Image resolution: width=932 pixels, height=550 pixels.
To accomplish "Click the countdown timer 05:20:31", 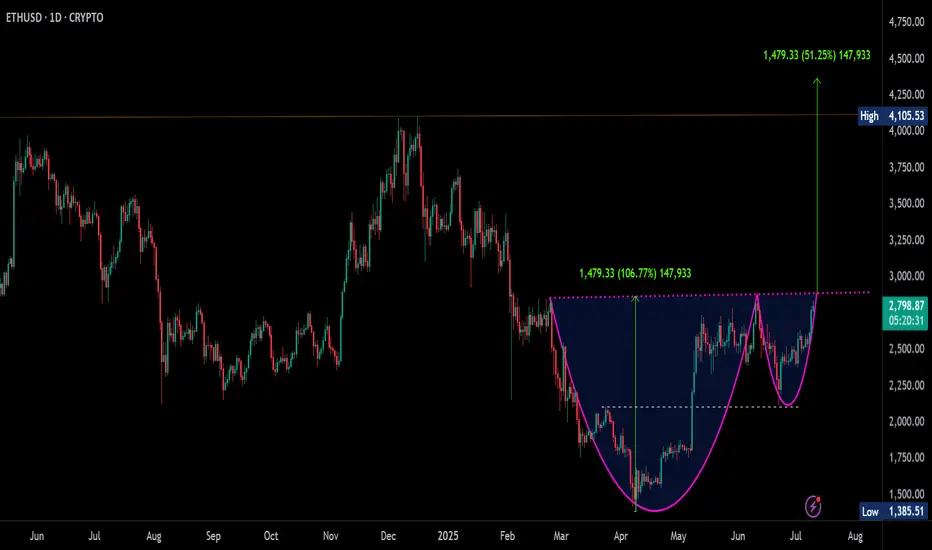I will click(906, 321).
